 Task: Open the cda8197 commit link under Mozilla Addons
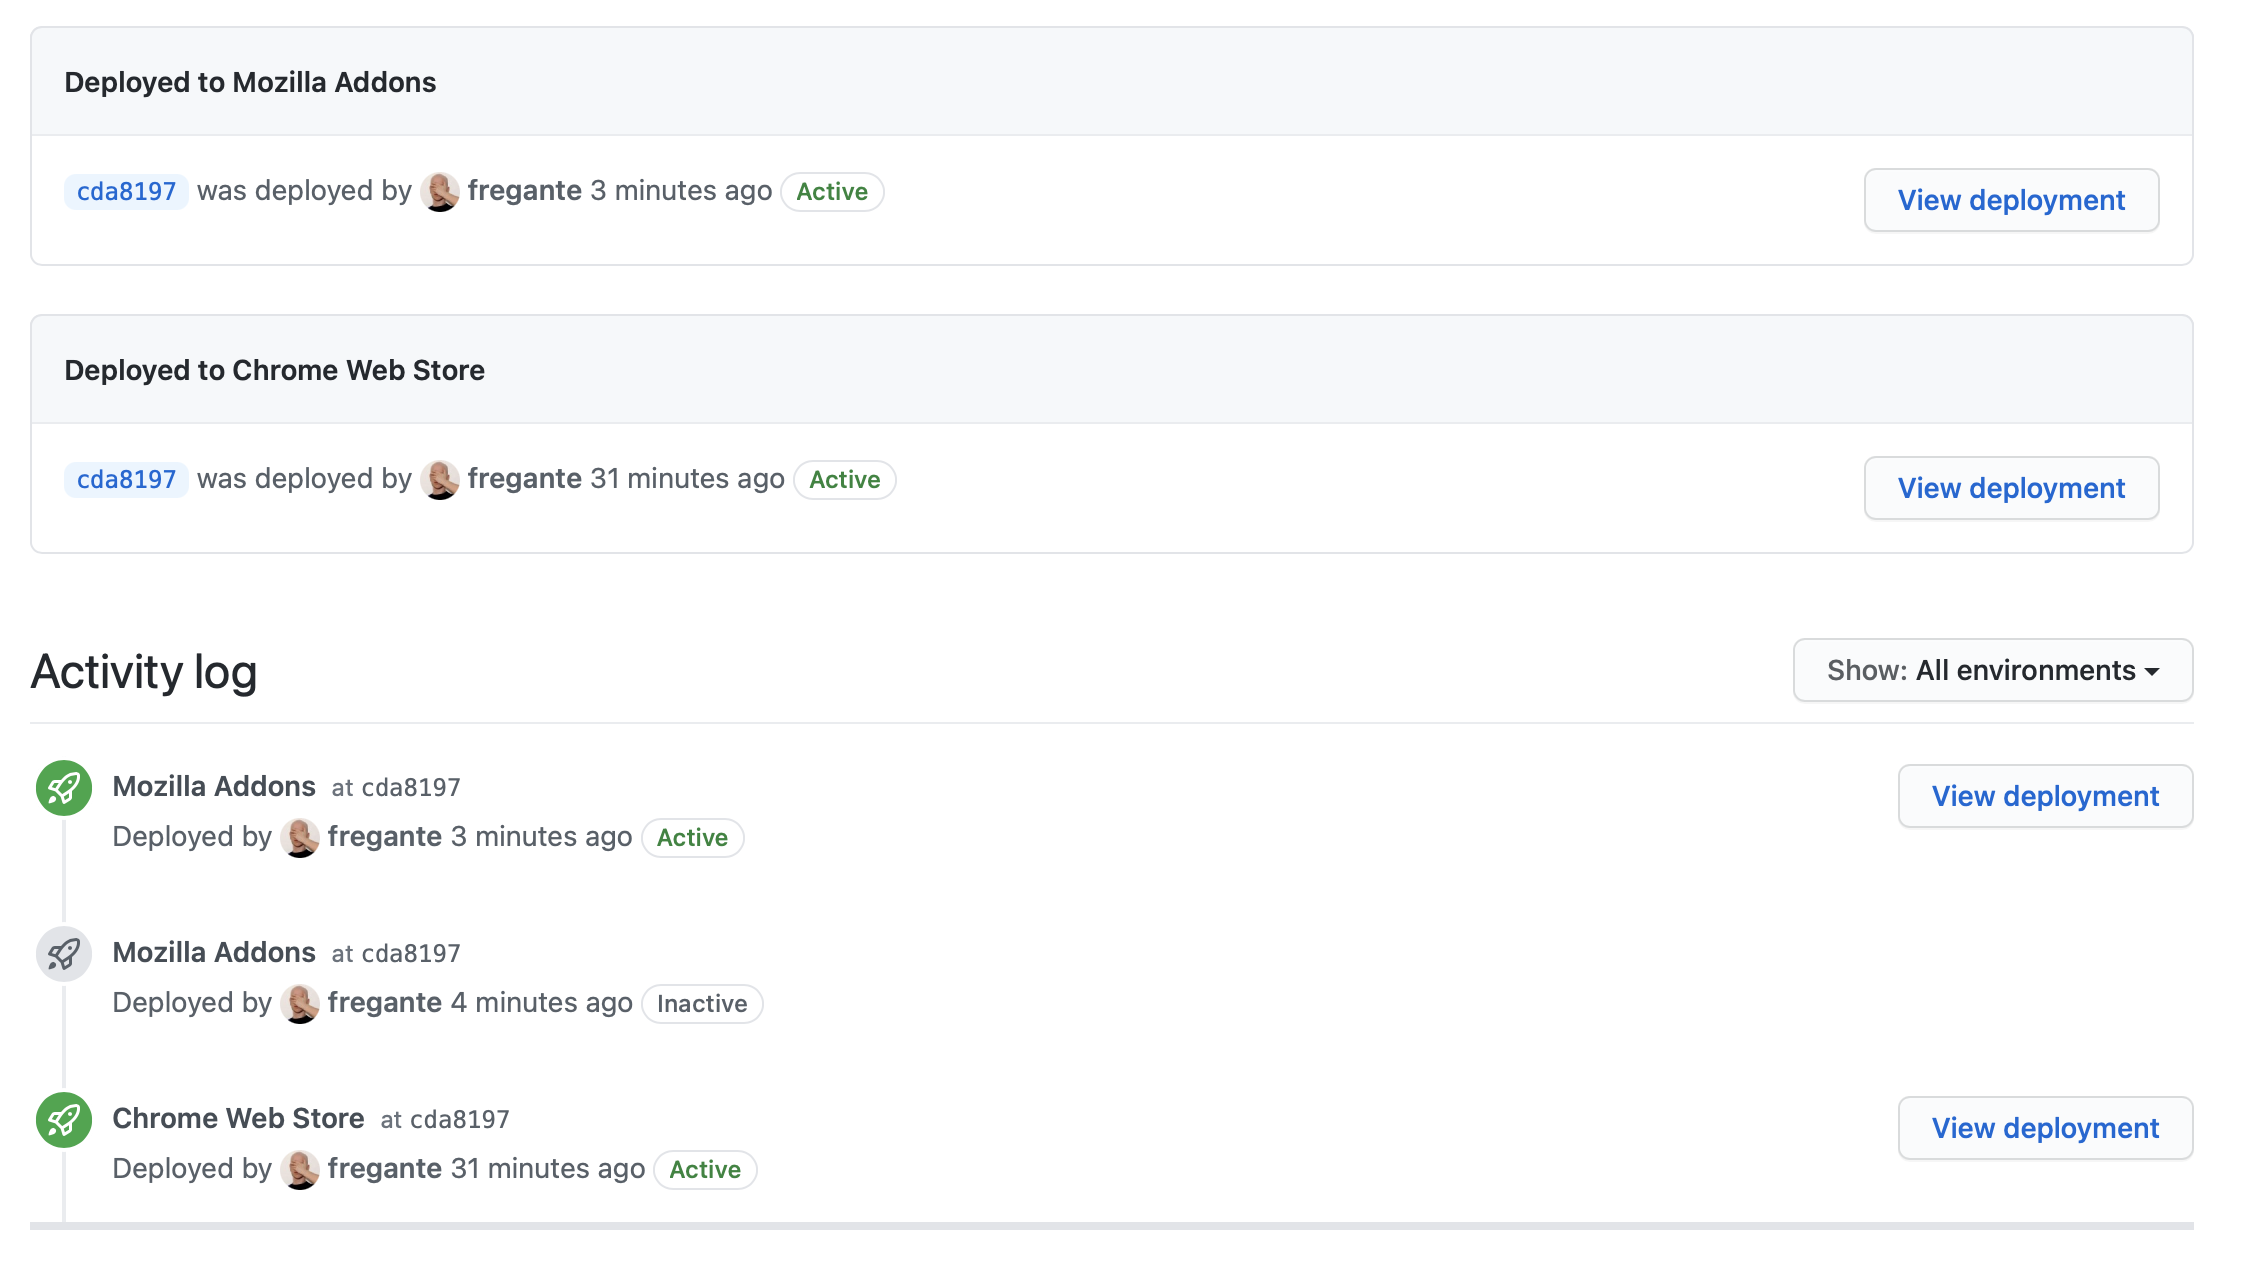coord(125,191)
